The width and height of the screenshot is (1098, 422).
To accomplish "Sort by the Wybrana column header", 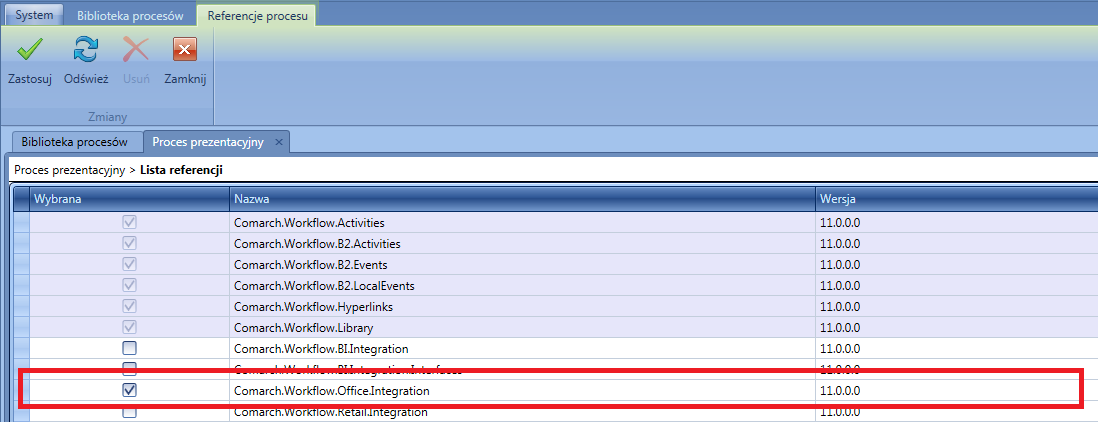I will (130, 199).
